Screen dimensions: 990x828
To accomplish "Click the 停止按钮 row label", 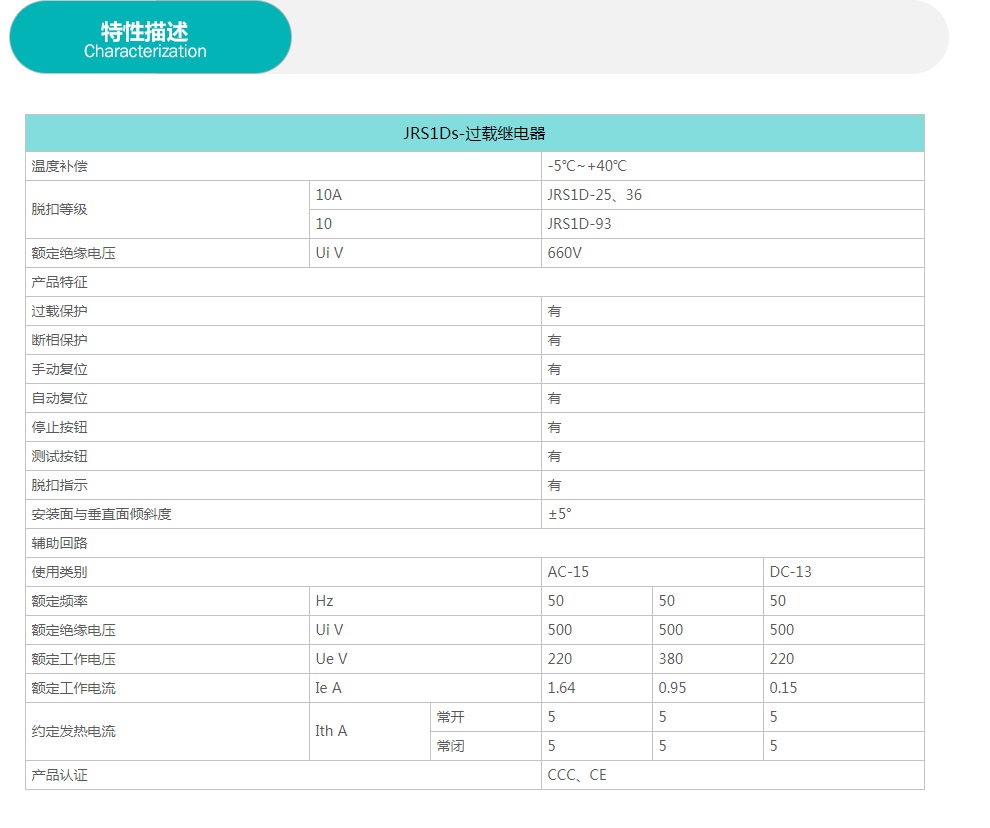I will tap(59, 428).
